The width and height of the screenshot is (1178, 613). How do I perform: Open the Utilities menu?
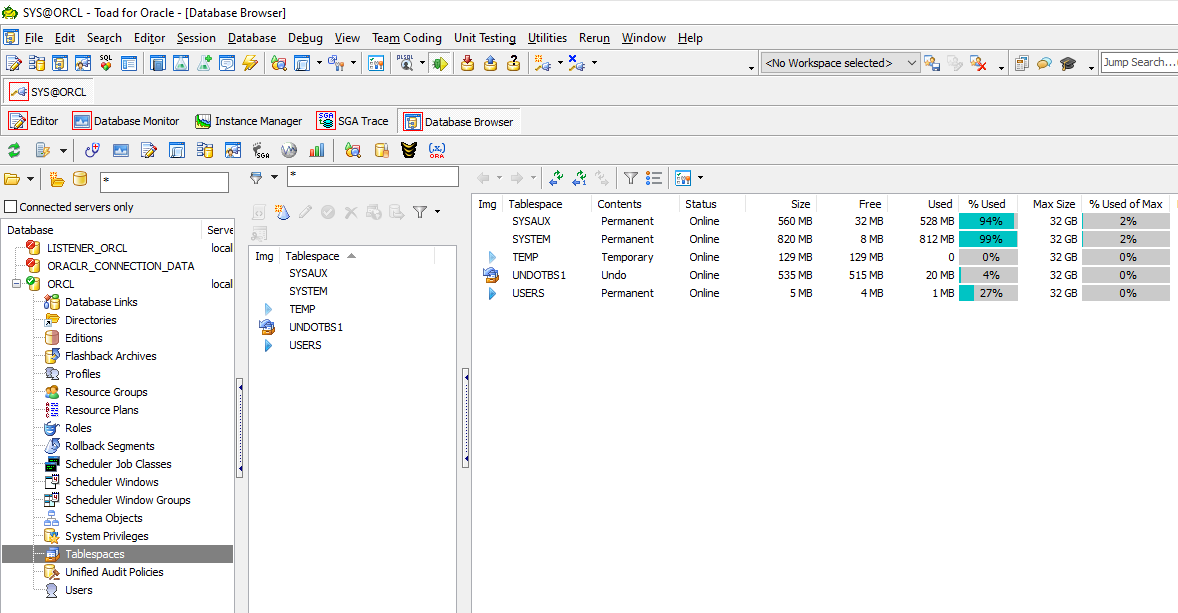point(547,38)
